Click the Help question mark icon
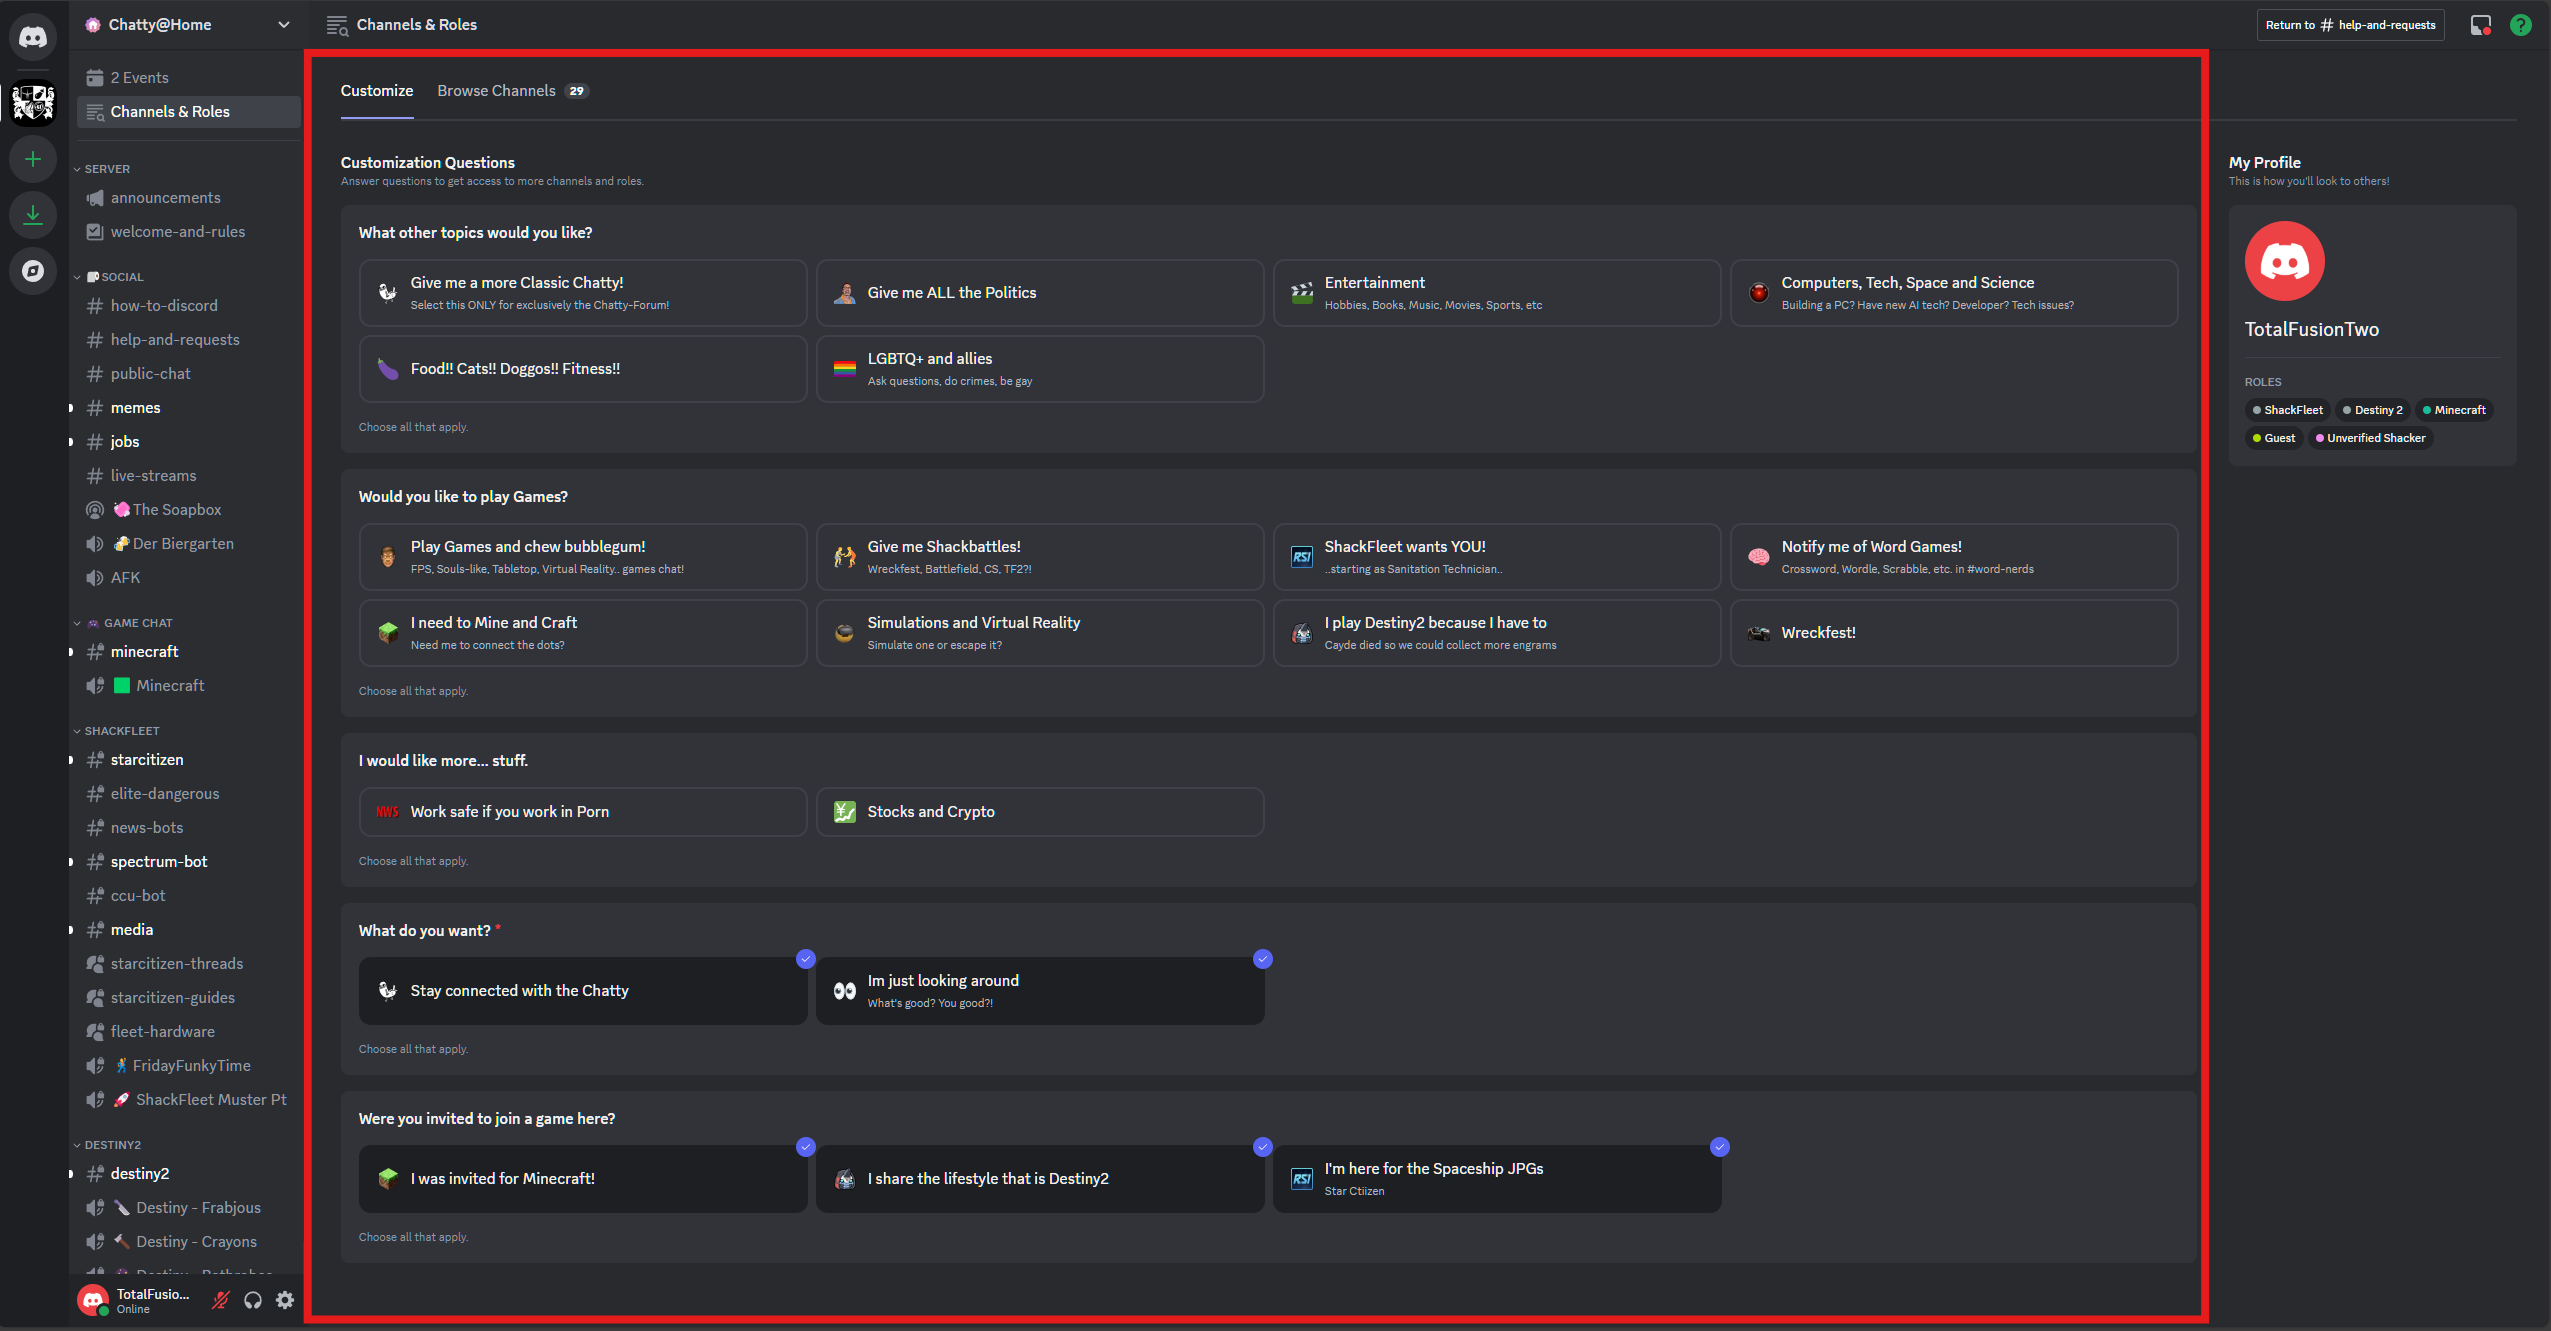 [2520, 25]
